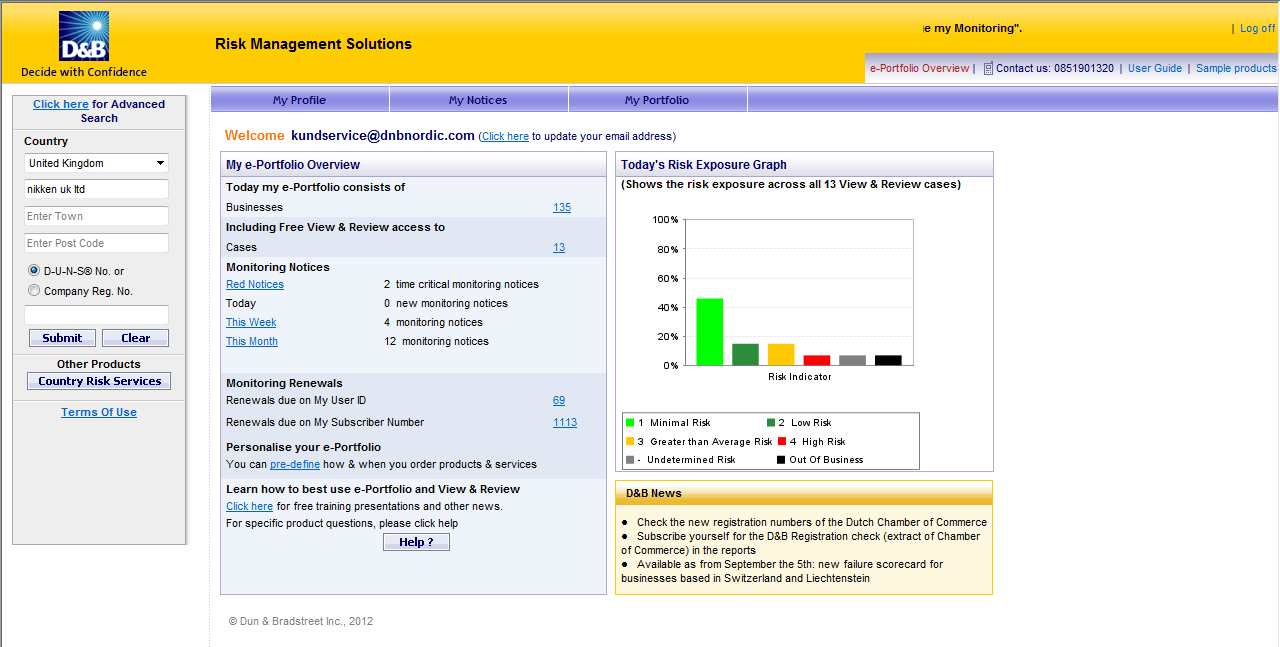Click here for free training presentations

249,506
